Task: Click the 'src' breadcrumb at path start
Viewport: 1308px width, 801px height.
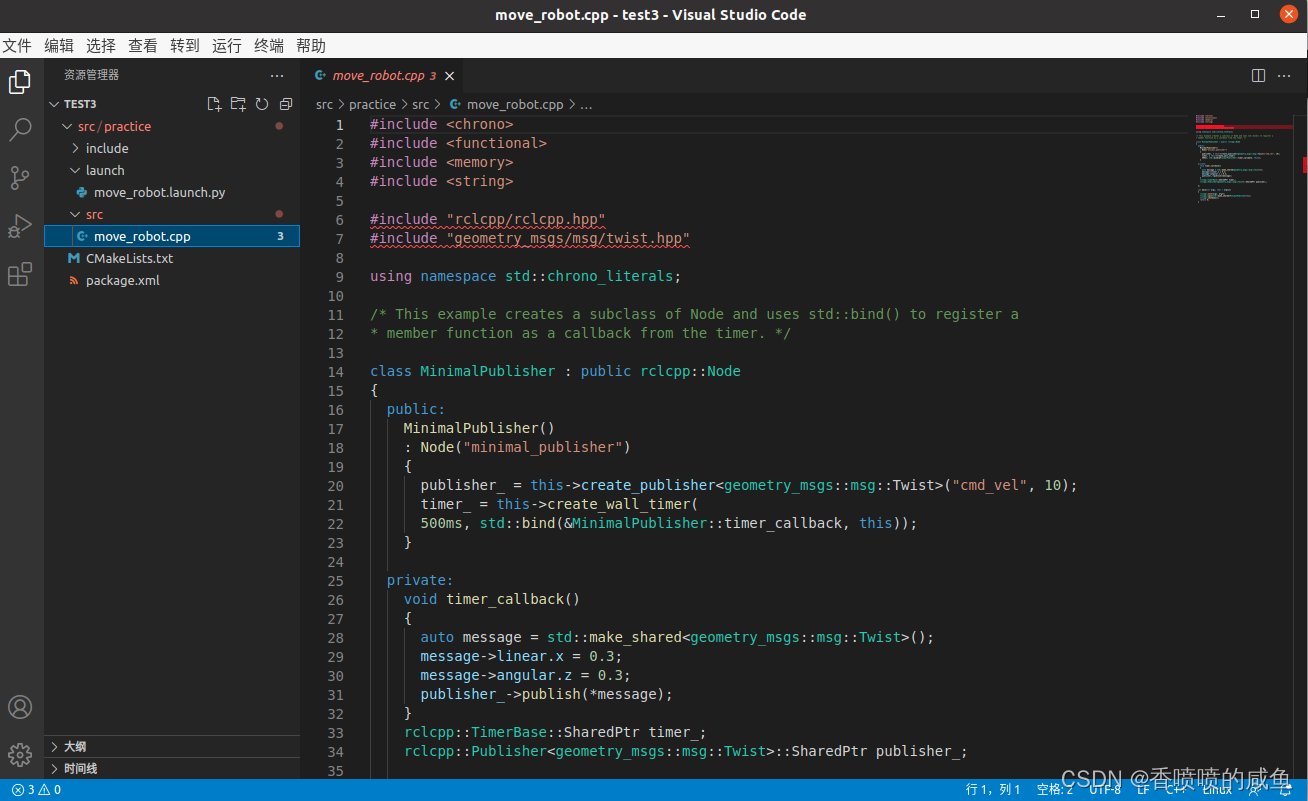Action: (x=324, y=104)
